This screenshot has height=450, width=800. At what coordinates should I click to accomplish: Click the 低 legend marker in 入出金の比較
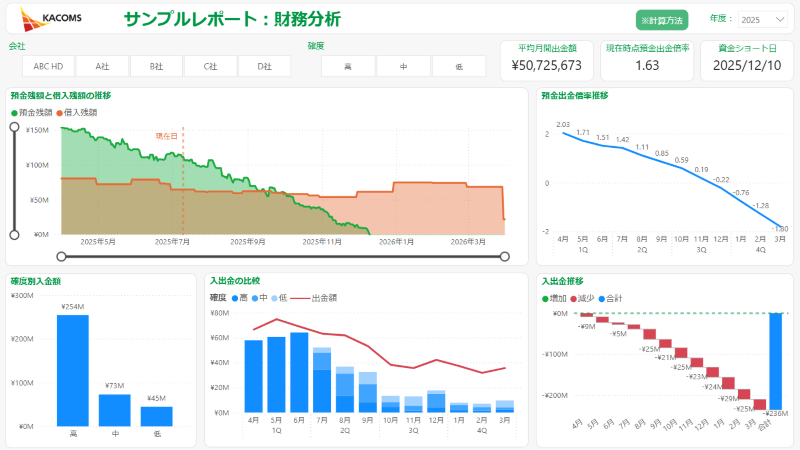coord(274,298)
